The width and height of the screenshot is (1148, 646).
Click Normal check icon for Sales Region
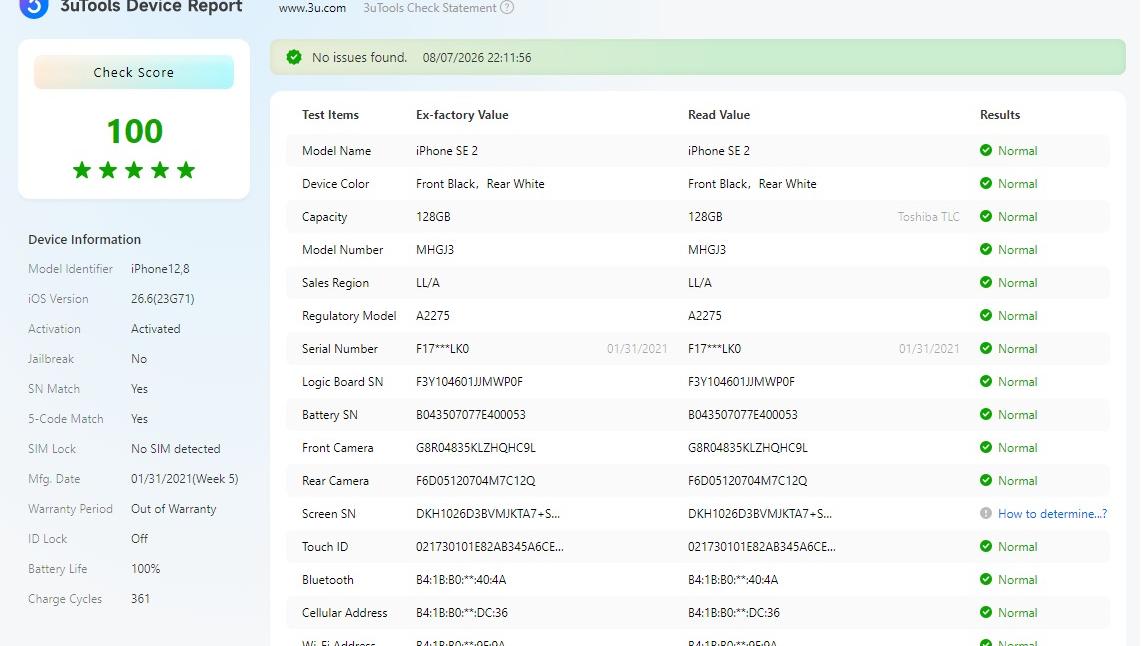click(x=985, y=282)
